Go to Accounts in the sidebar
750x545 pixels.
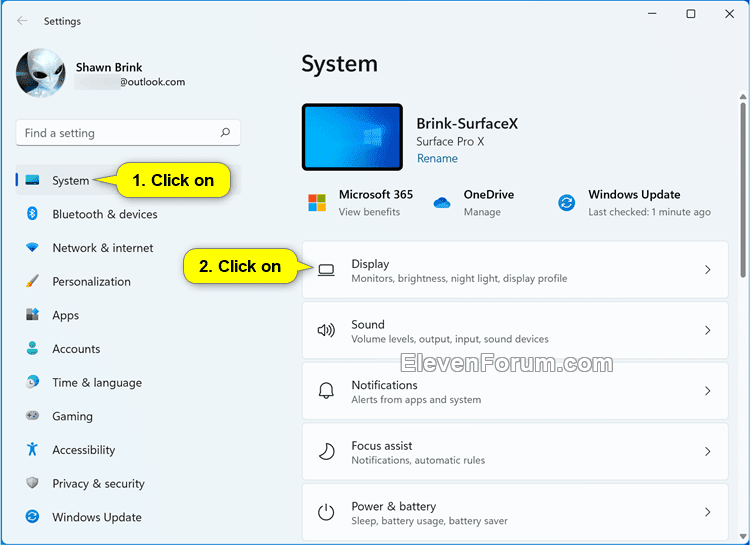coord(76,349)
